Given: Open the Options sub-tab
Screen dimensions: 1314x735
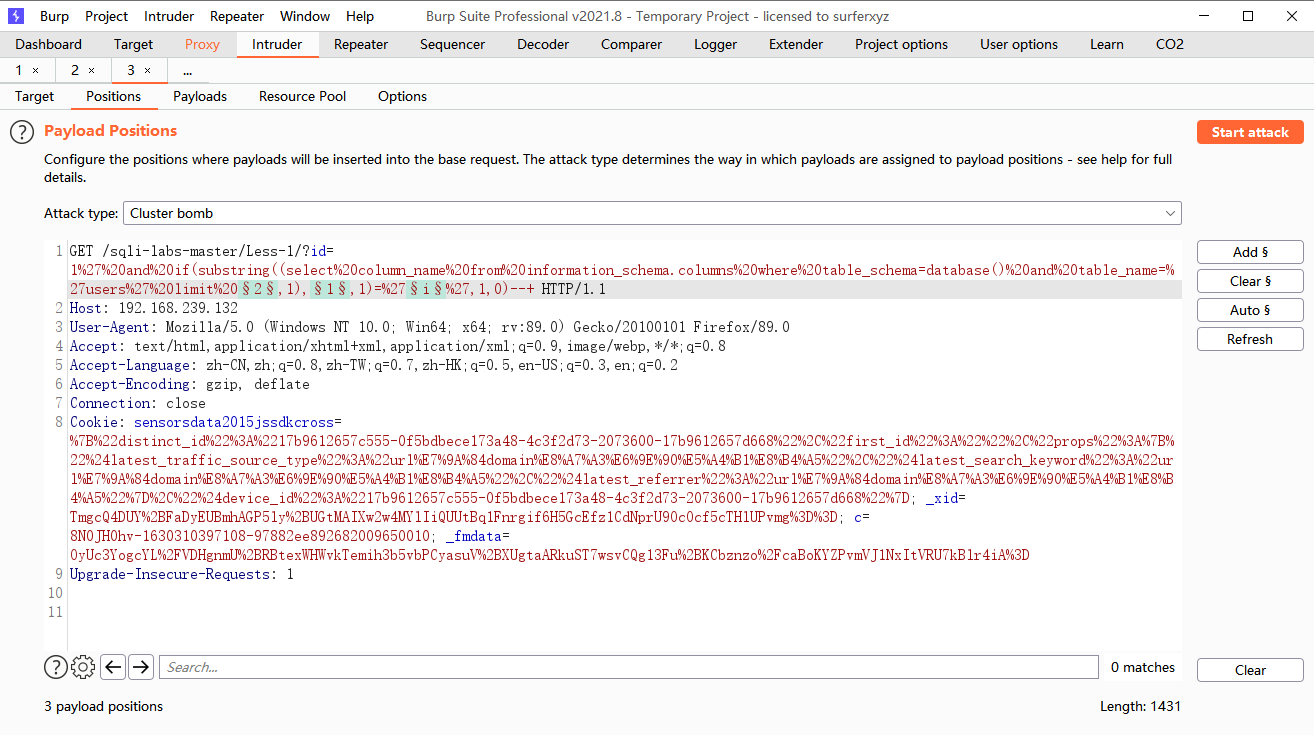Looking at the screenshot, I should pos(402,96).
